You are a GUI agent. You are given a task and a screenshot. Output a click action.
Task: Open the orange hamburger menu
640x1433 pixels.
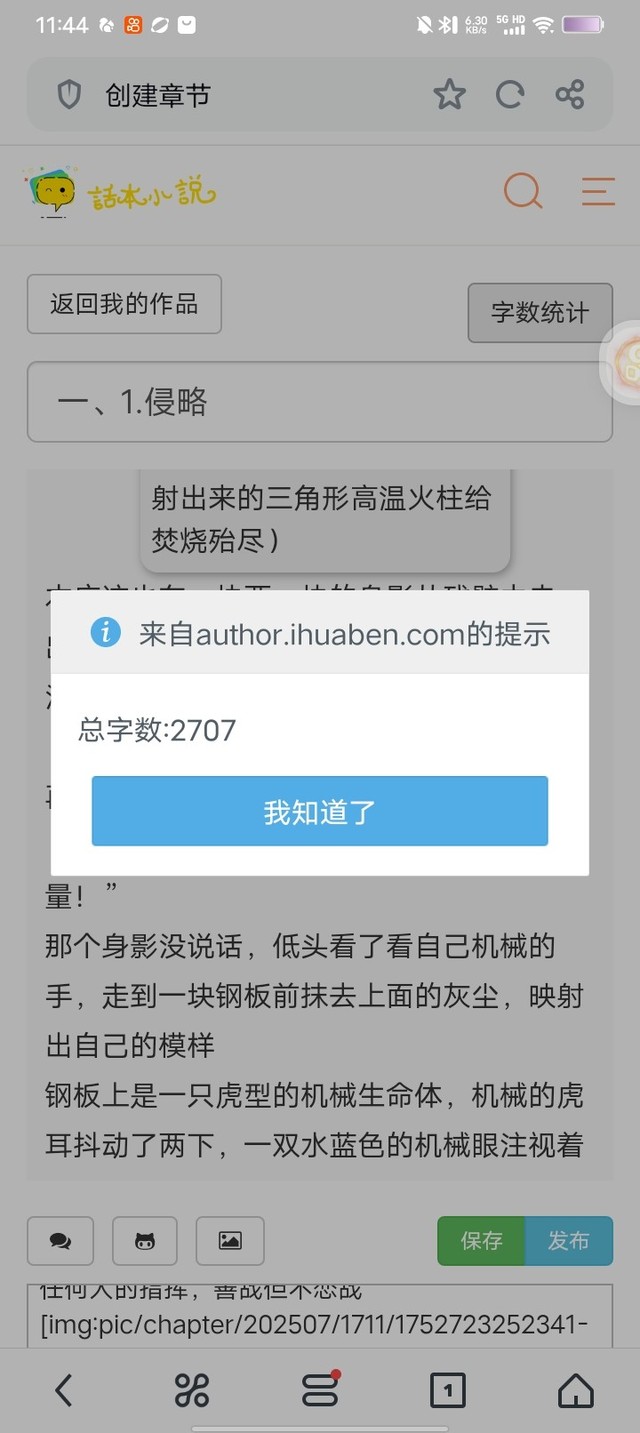(x=598, y=191)
